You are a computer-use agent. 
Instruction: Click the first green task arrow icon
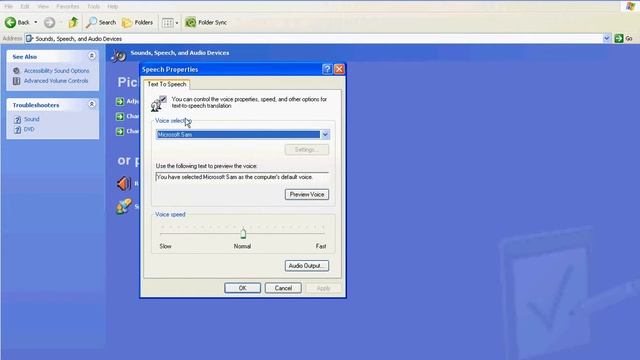pyautogui.click(x=120, y=102)
